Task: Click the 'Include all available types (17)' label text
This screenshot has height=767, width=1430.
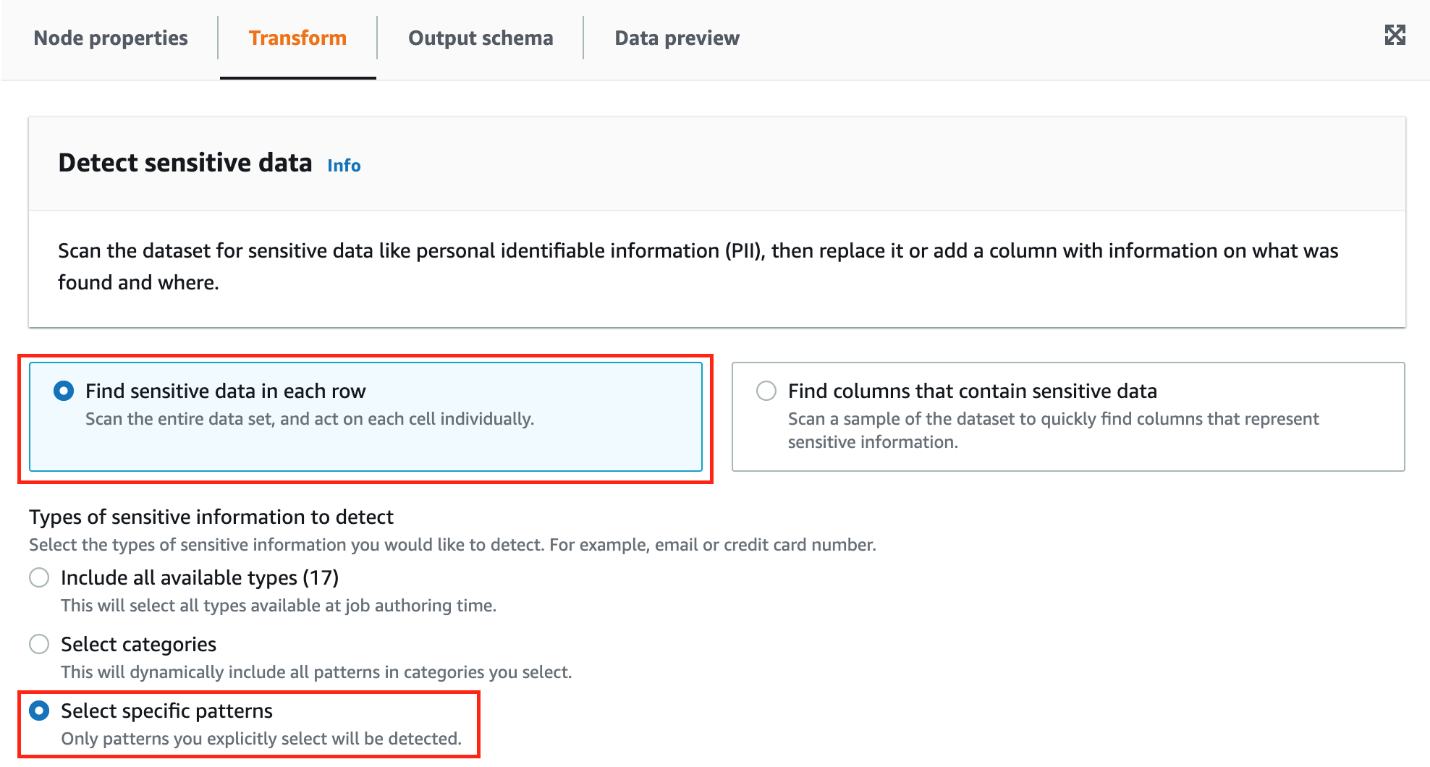Action: coord(199,578)
